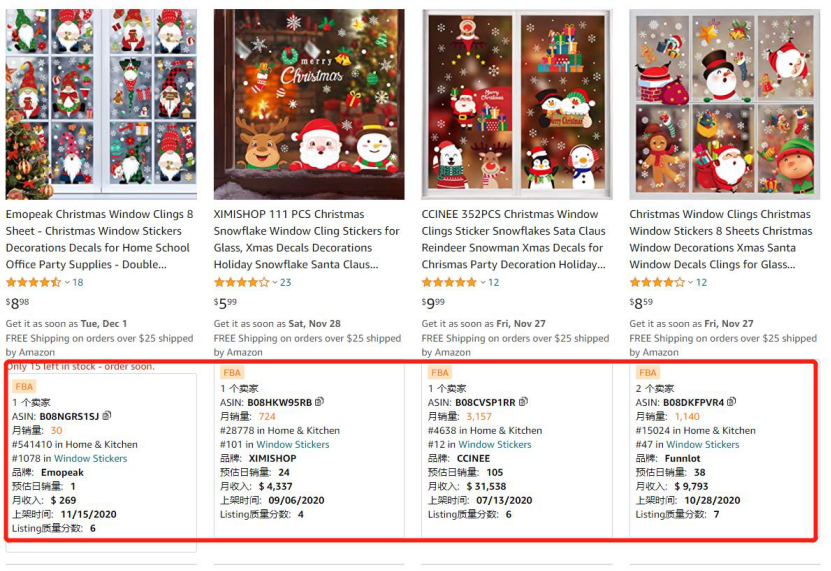
Task: Click the FBA badge under Emopeak listing
Action: click(x=24, y=386)
